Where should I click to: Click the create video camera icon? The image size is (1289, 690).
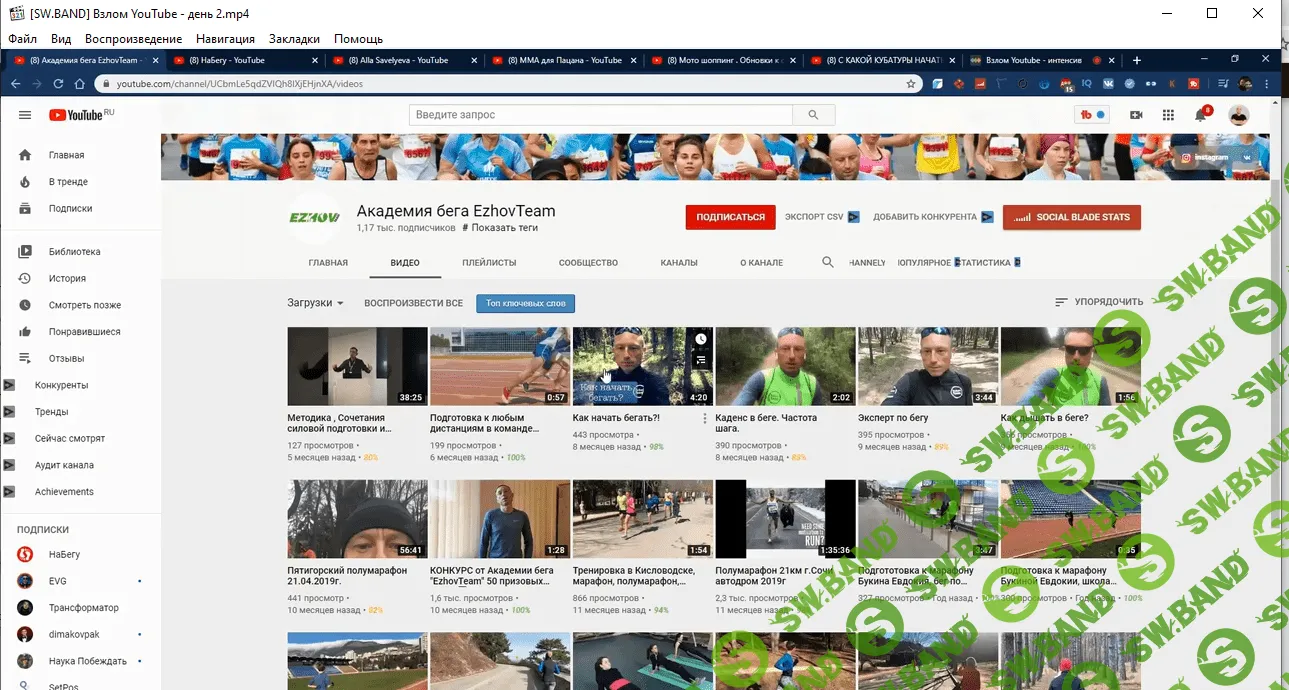click(1136, 115)
